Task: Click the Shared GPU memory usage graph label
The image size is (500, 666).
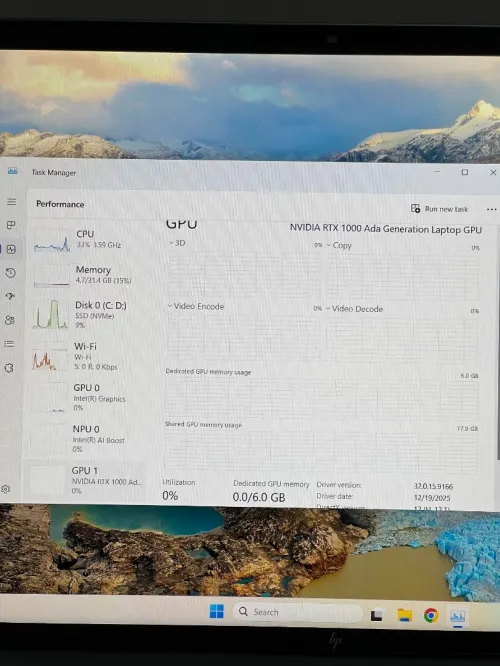Action: pyautogui.click(x=203, y=424)
